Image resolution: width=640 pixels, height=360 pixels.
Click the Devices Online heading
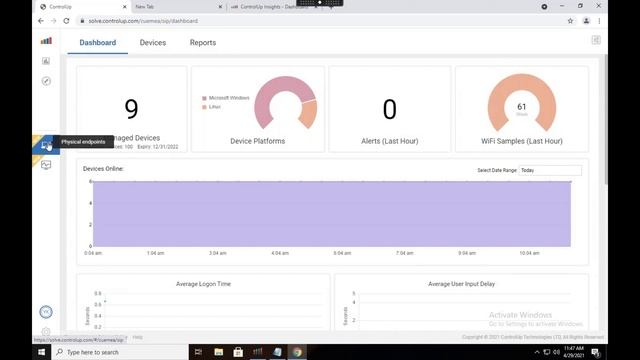tap(103, 169)
